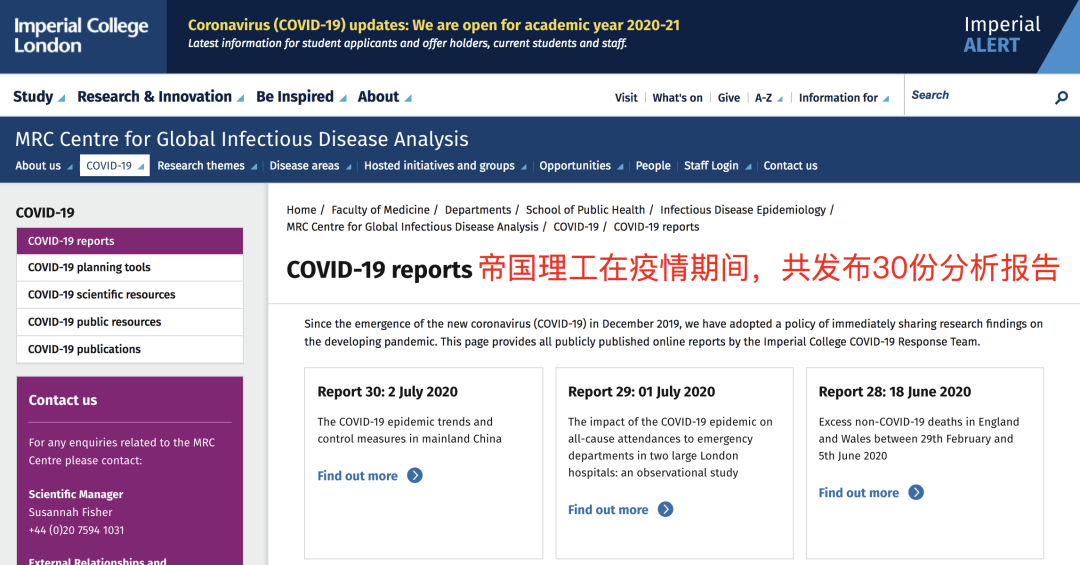
Task: Open the Be Inspired dropdown
Action: pos(301,97)
